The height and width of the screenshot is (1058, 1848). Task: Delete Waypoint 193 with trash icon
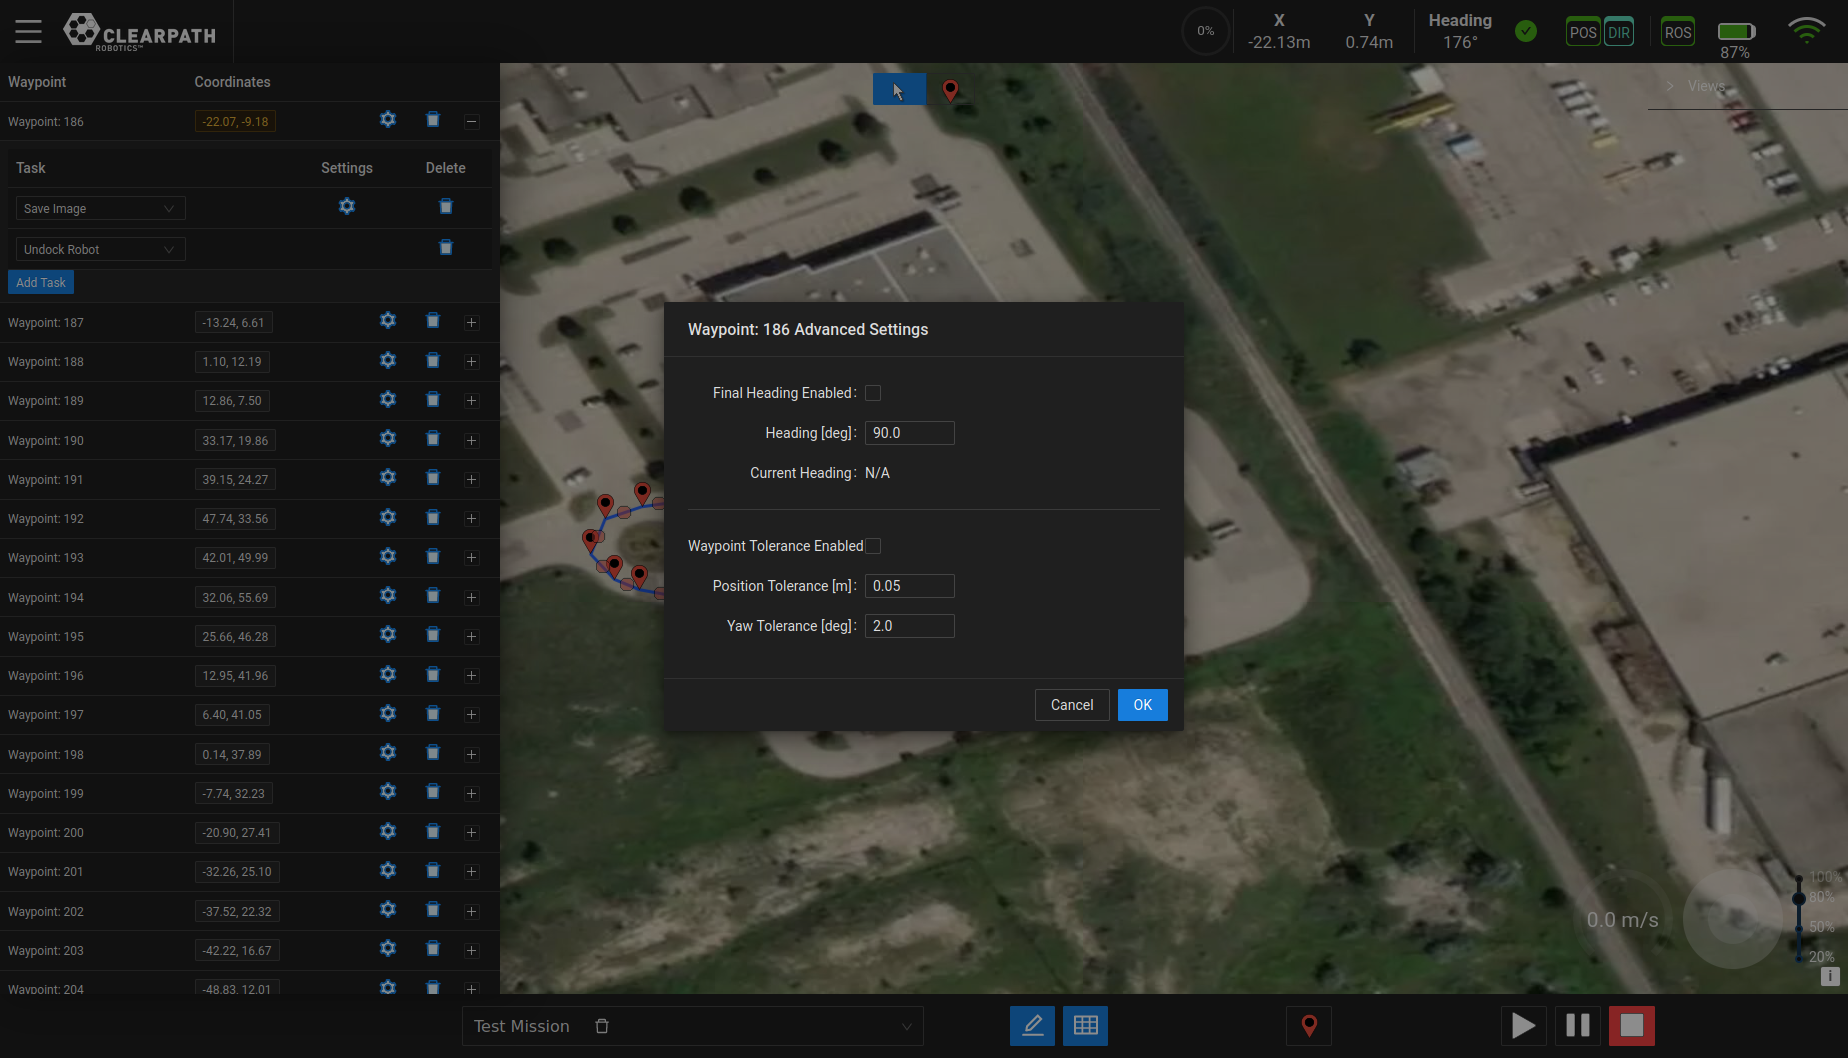(x=433, y=557)
